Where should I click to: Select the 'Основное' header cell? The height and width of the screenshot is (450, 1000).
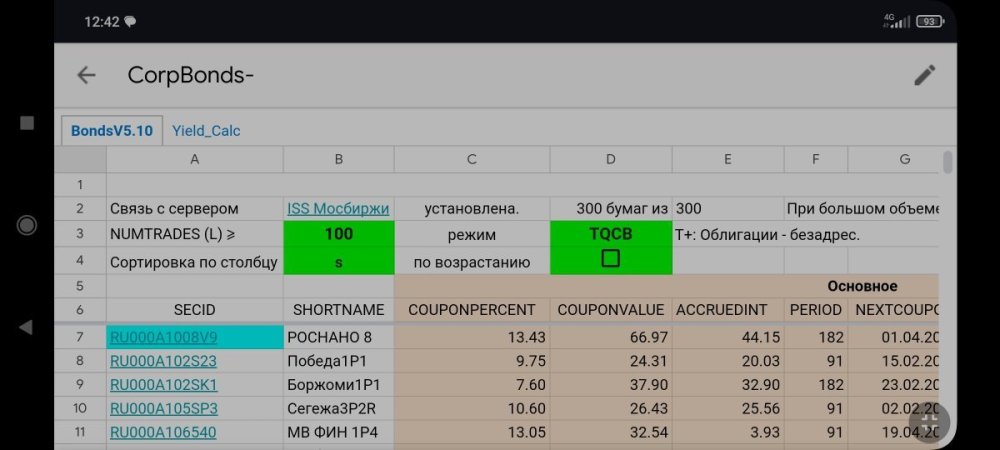point(862,286)
